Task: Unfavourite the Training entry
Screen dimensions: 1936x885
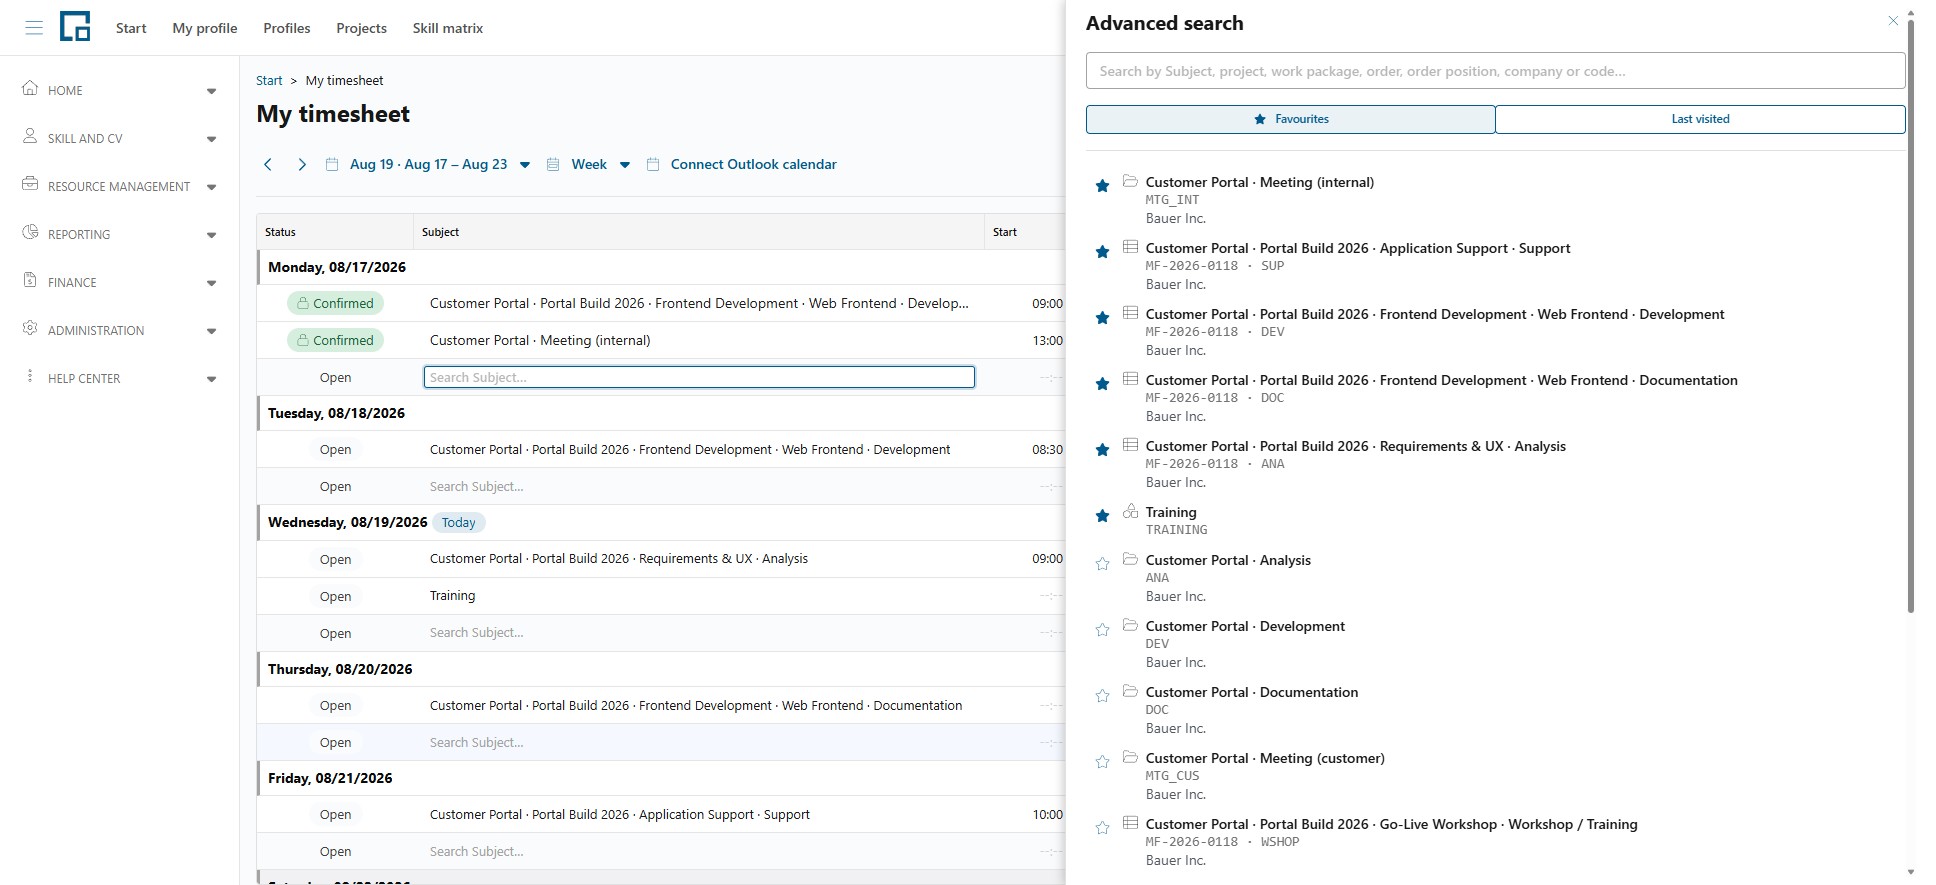Action: (x=1102, y=516)
